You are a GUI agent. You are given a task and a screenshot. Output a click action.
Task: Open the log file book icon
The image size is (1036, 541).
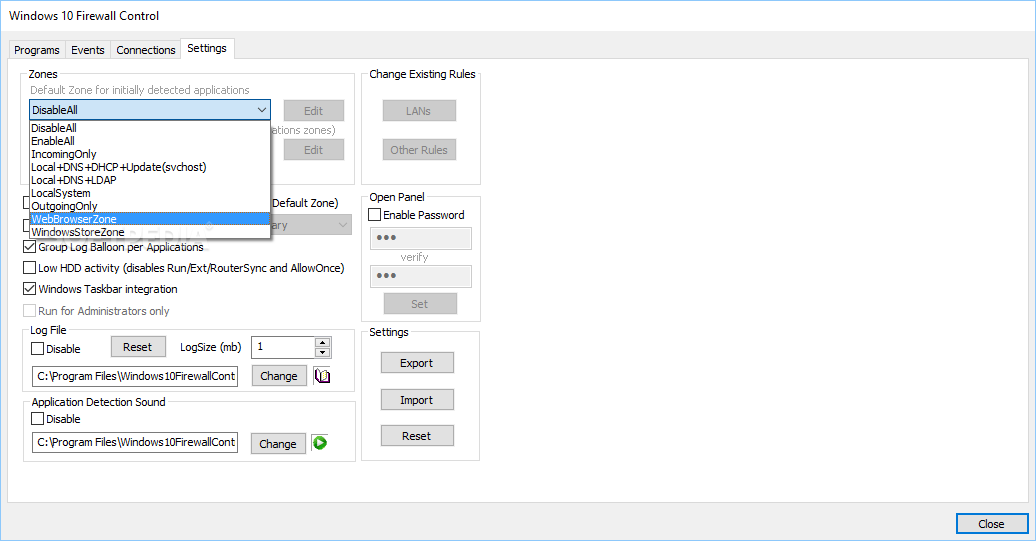click(x=322, y=376)
